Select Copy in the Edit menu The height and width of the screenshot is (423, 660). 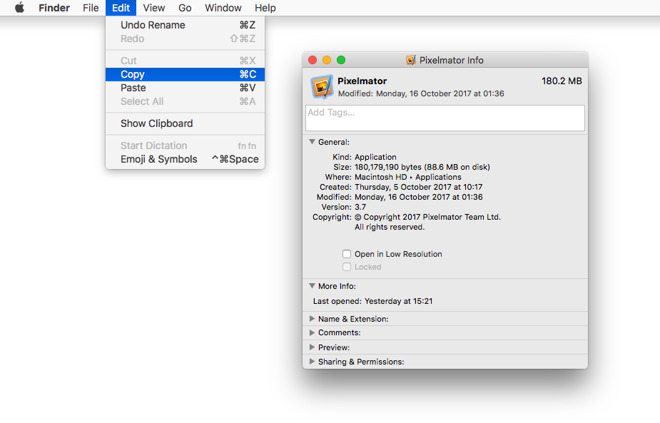point(185,74)
